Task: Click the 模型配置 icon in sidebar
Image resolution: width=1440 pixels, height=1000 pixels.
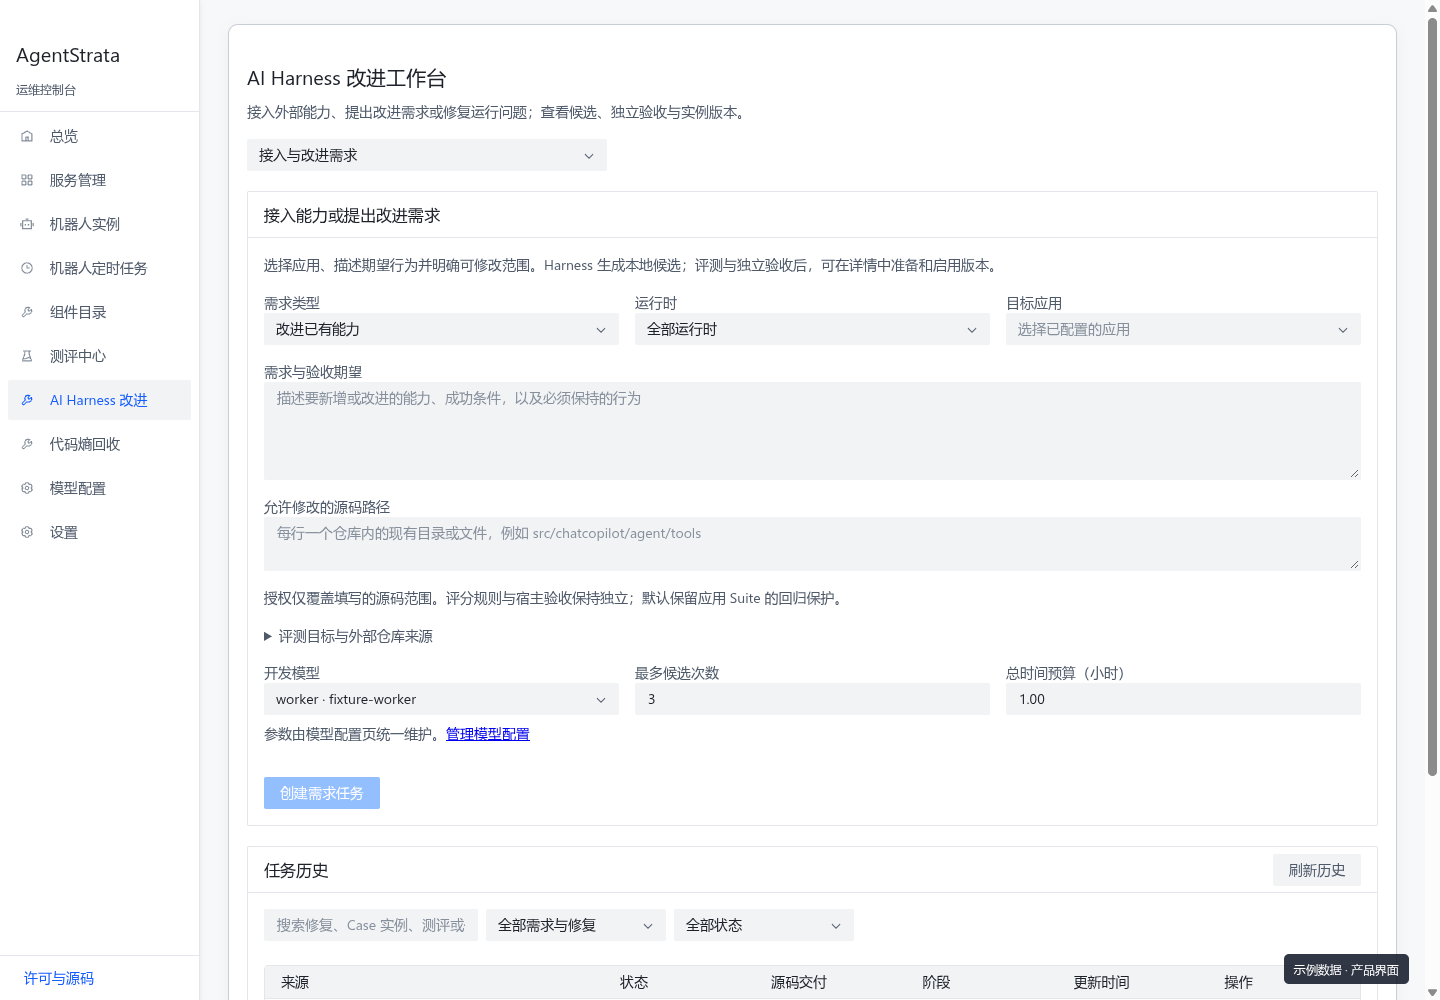Action: (x=27, y=488)
